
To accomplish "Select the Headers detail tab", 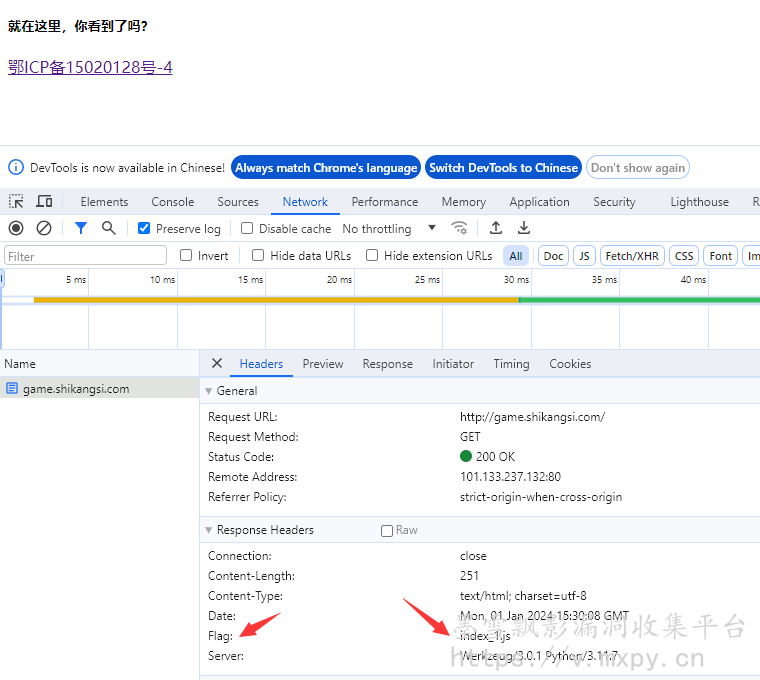I will (261, 364).
